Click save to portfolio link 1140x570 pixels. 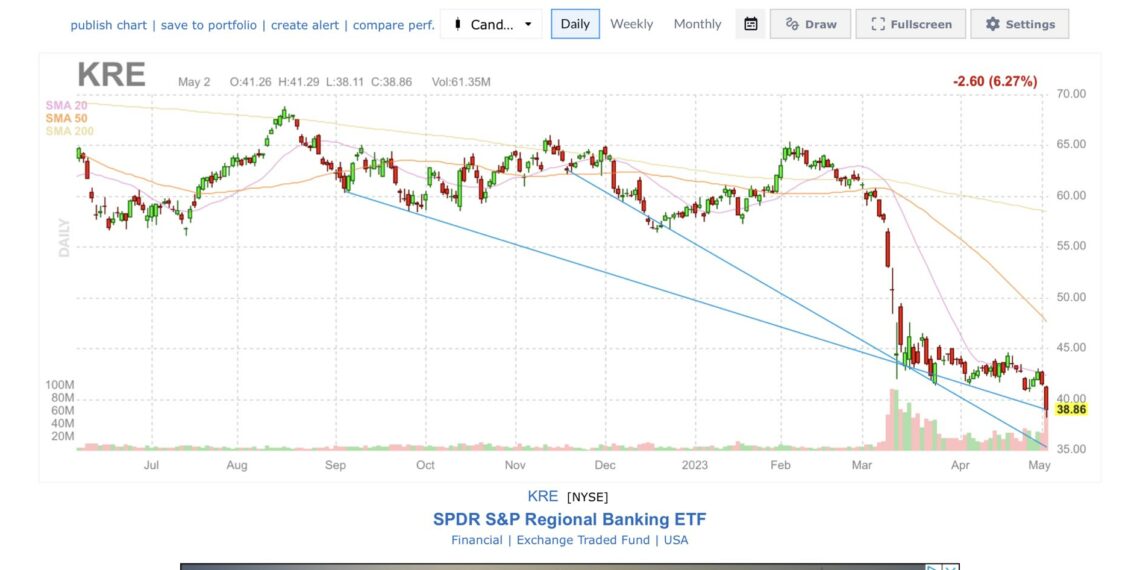209,25
